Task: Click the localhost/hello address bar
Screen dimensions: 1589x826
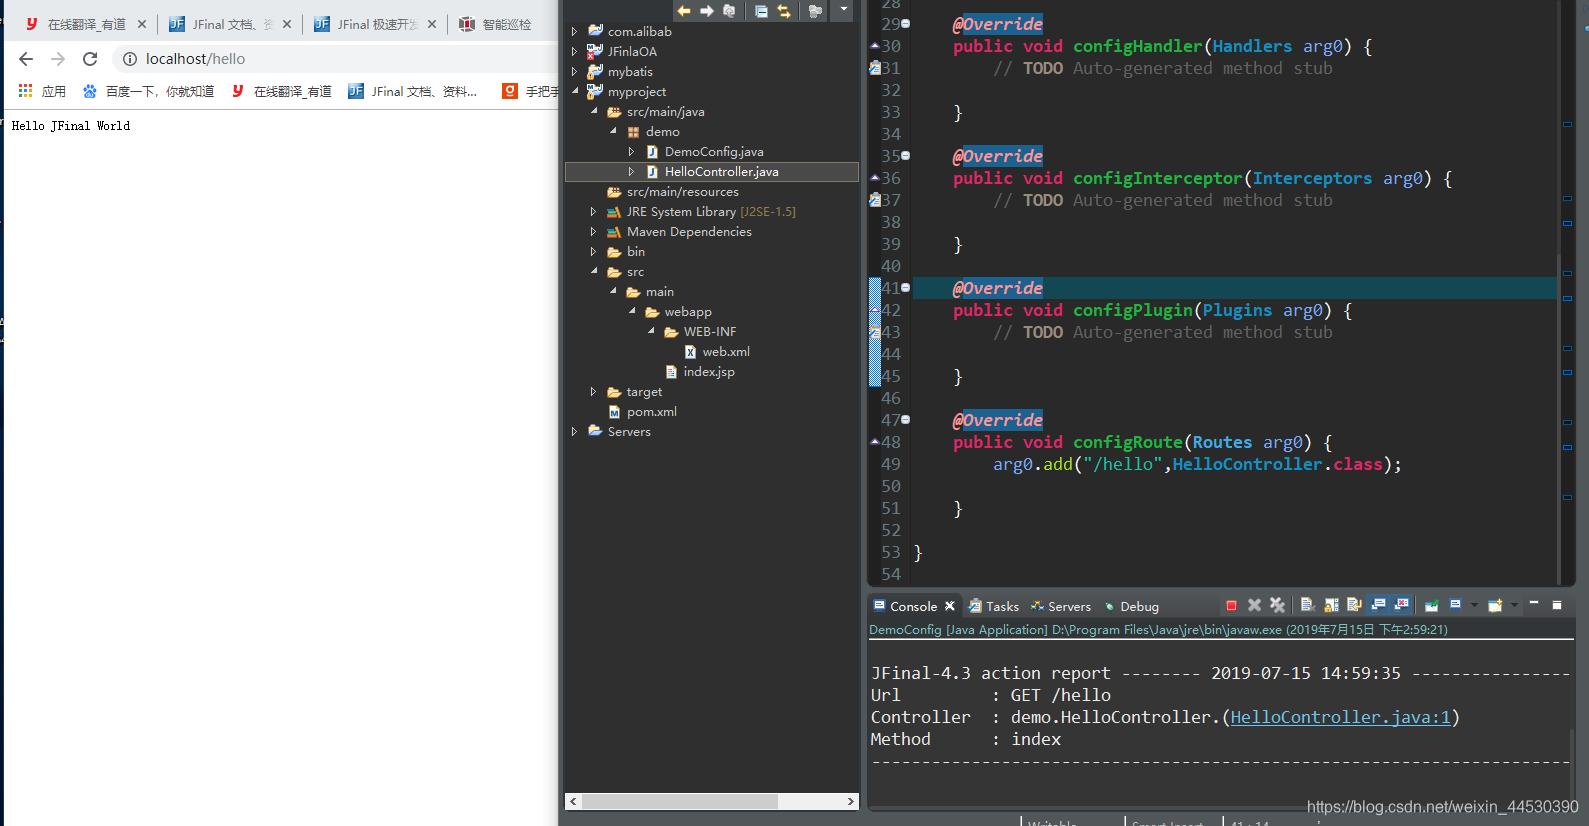Action: click(335, 59)
